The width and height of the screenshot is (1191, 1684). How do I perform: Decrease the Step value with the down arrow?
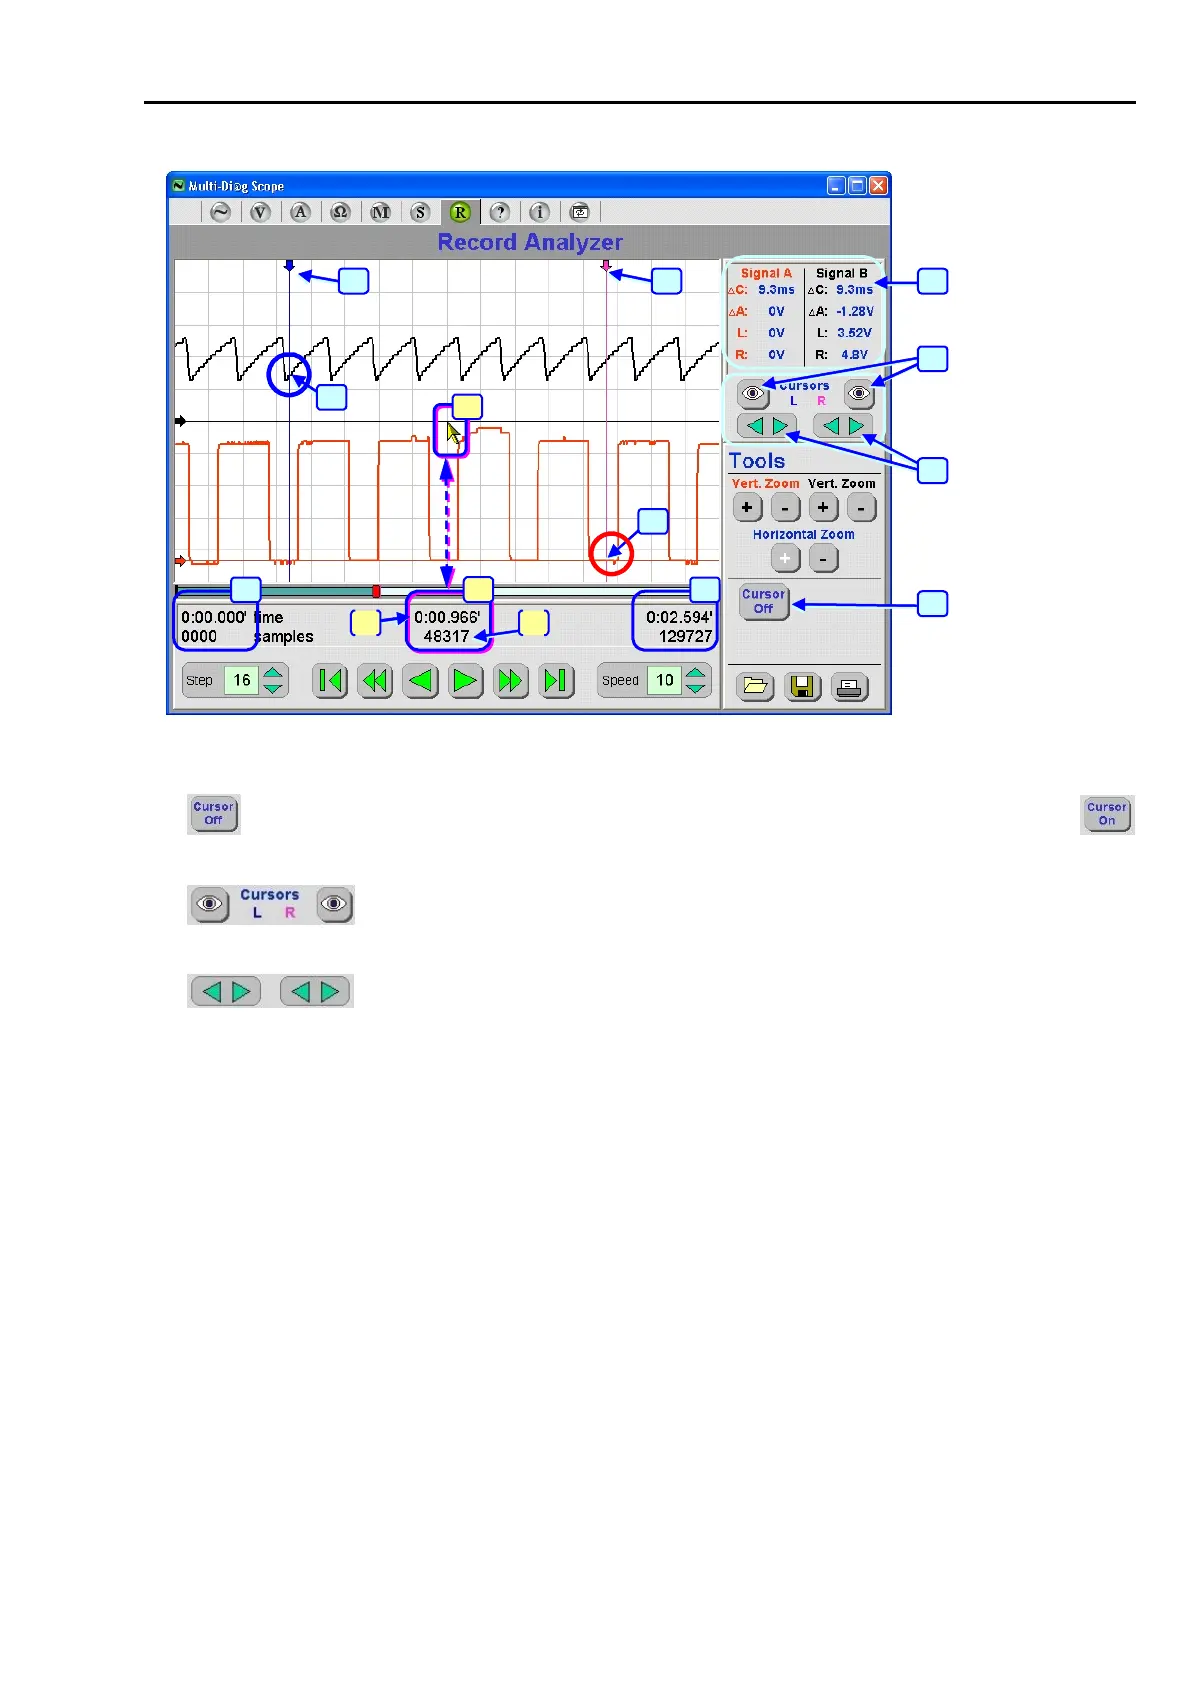coord(273,689)
